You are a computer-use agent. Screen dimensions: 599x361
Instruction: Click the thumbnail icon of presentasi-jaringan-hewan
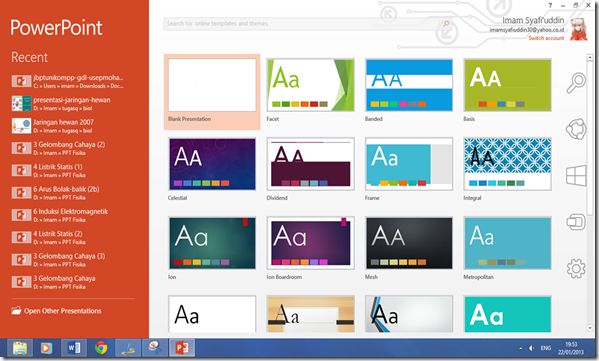(x=21, y=104)
